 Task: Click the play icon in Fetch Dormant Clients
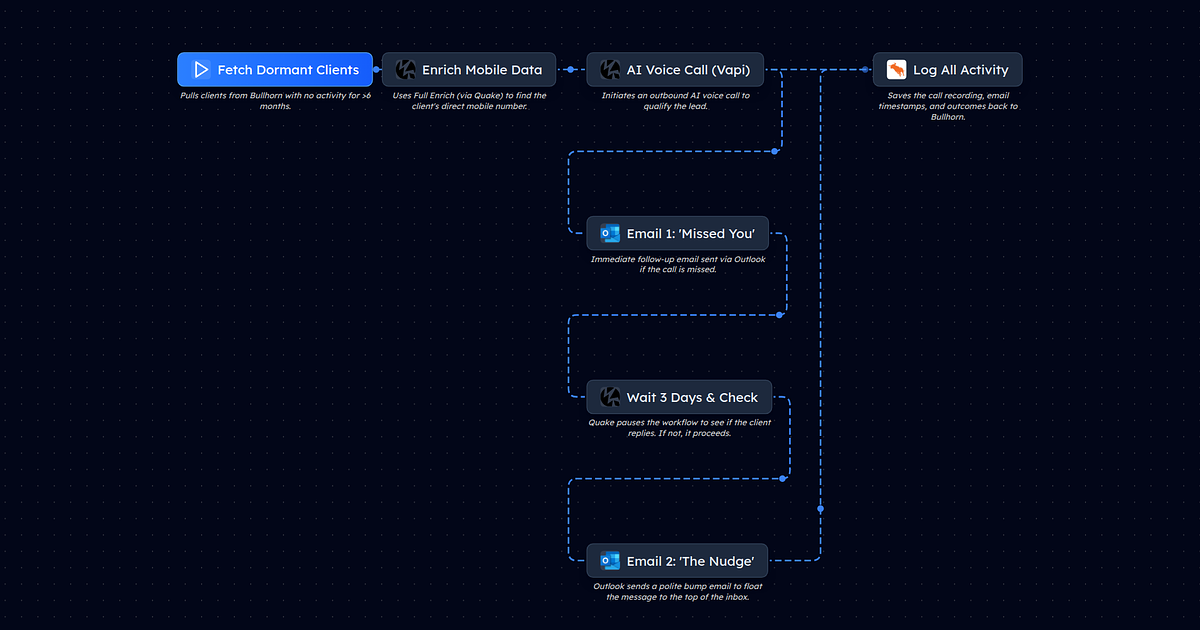(x=201, y=70)
